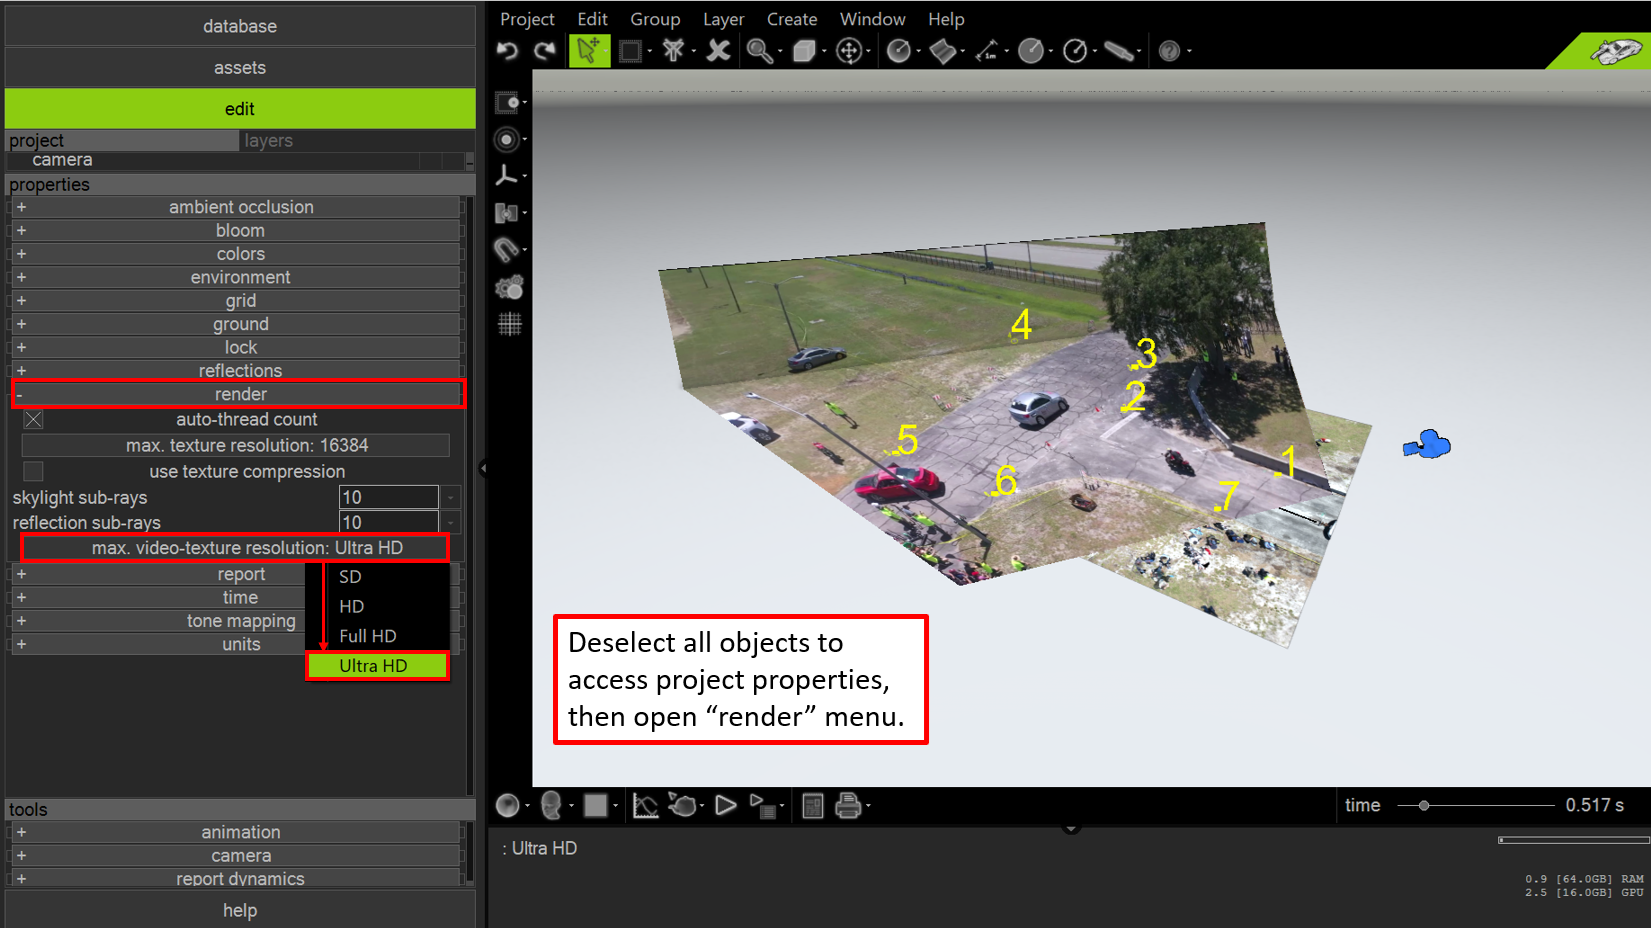Click the play animation button
The width and height of the screenshot is (1651, 928).
pyautogui.click(x=726, y=806)
